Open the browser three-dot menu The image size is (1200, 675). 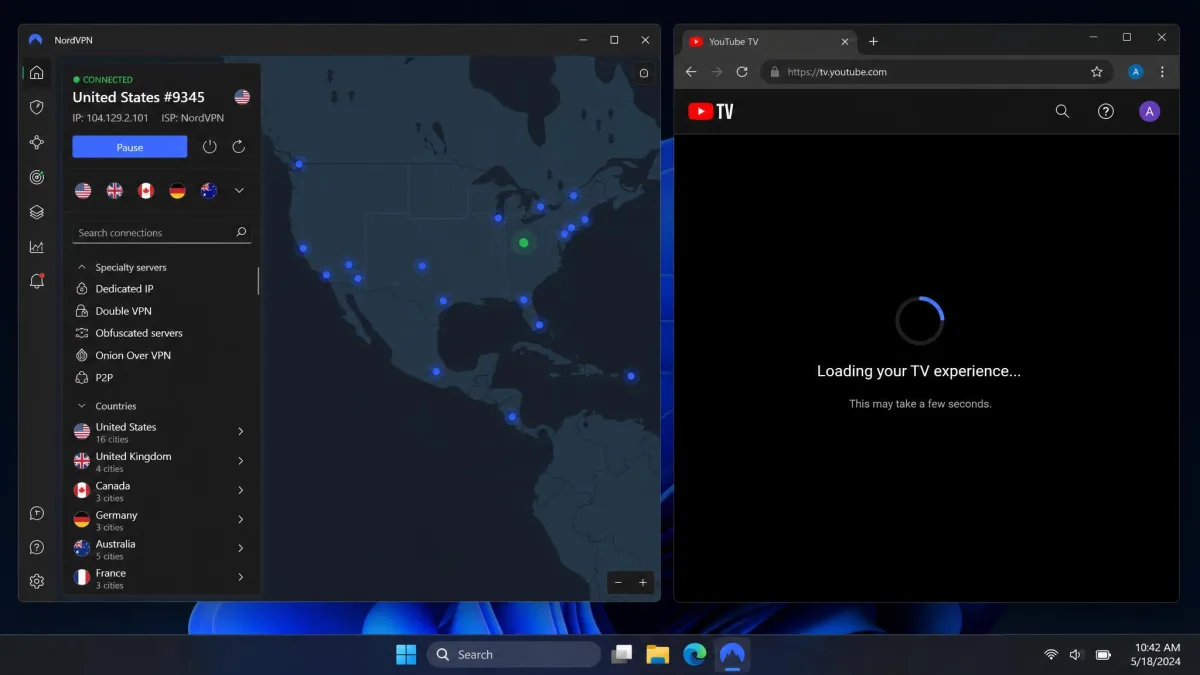coord(1162,72)
